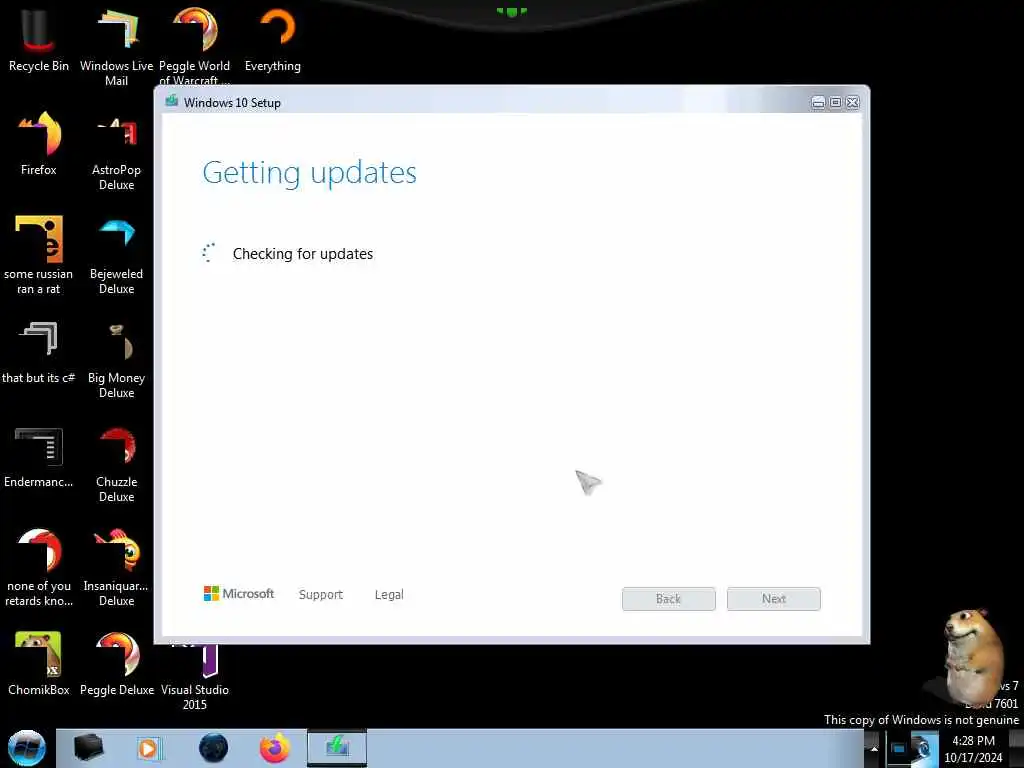The image size is (1024, 768).
Task: Select the "some russian ran a rat" icon
Action: [x=39, y=255]
